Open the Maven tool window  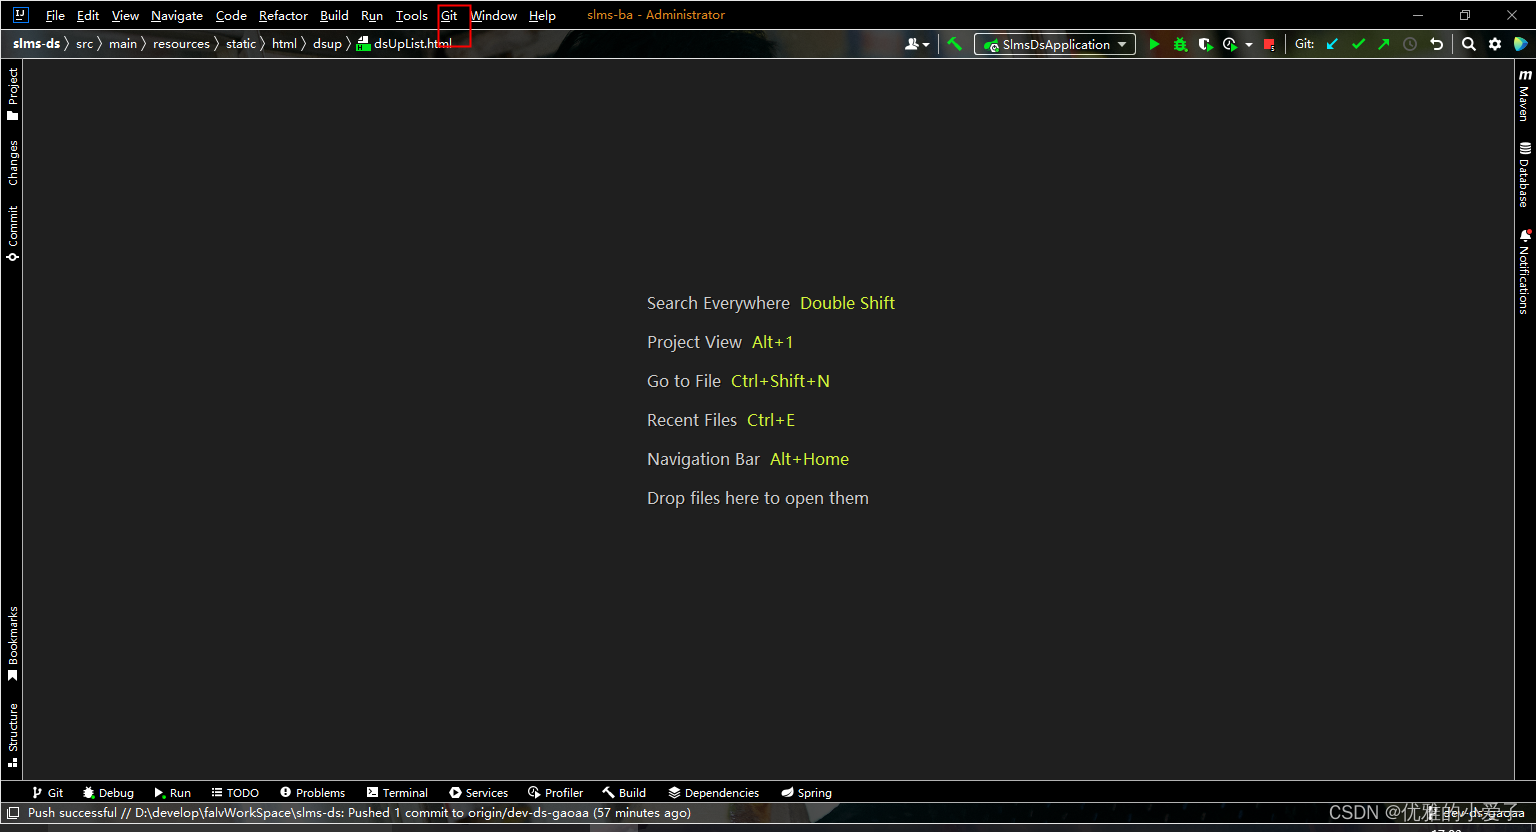click(x=1524, y=96)
